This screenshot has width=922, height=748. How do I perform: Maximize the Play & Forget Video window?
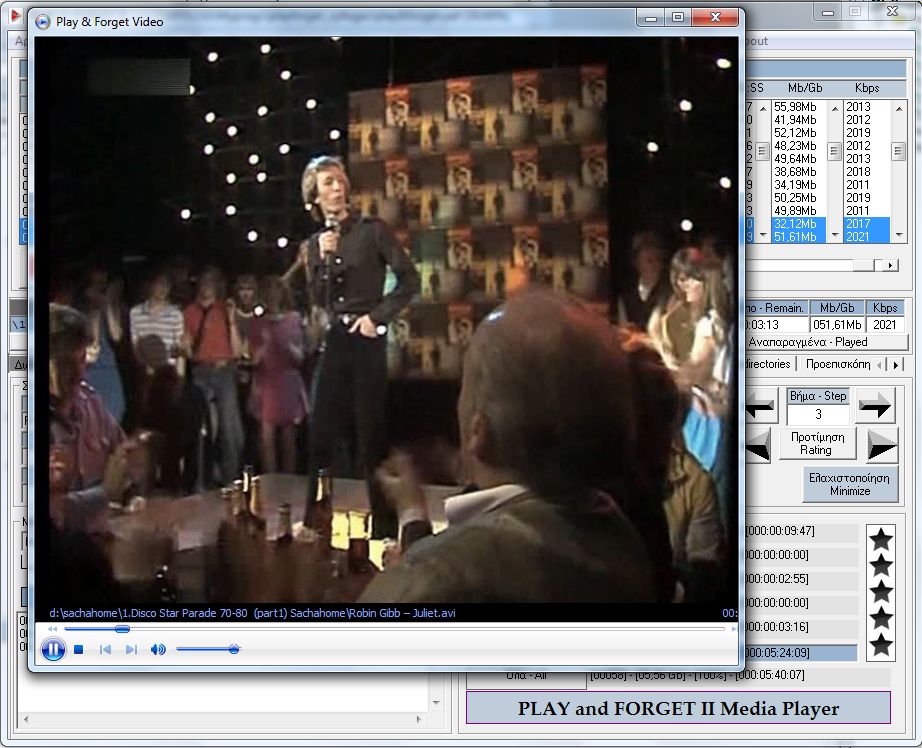point(678,18)
